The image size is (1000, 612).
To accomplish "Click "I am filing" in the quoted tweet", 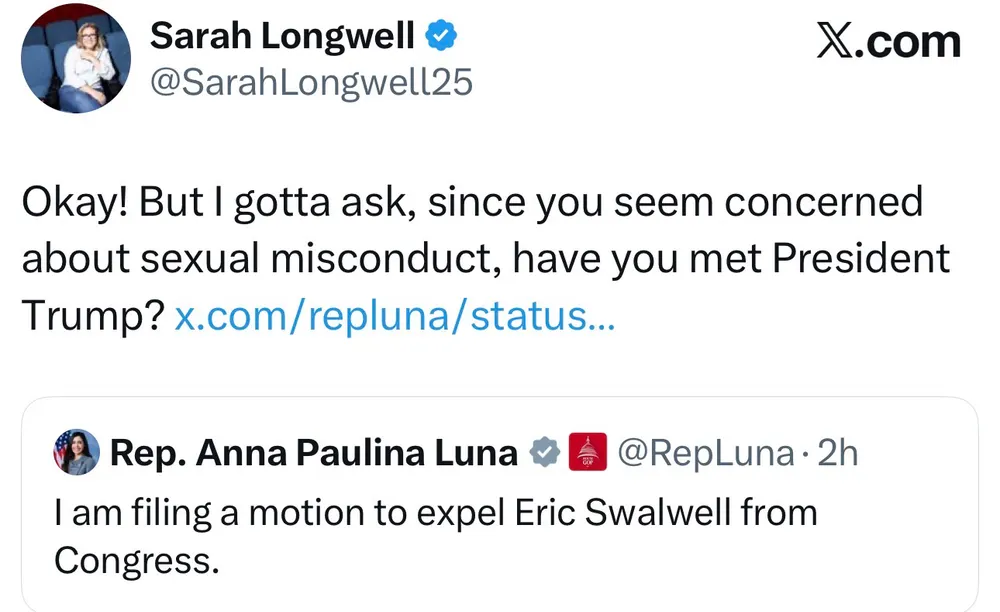I will (118, 513).
